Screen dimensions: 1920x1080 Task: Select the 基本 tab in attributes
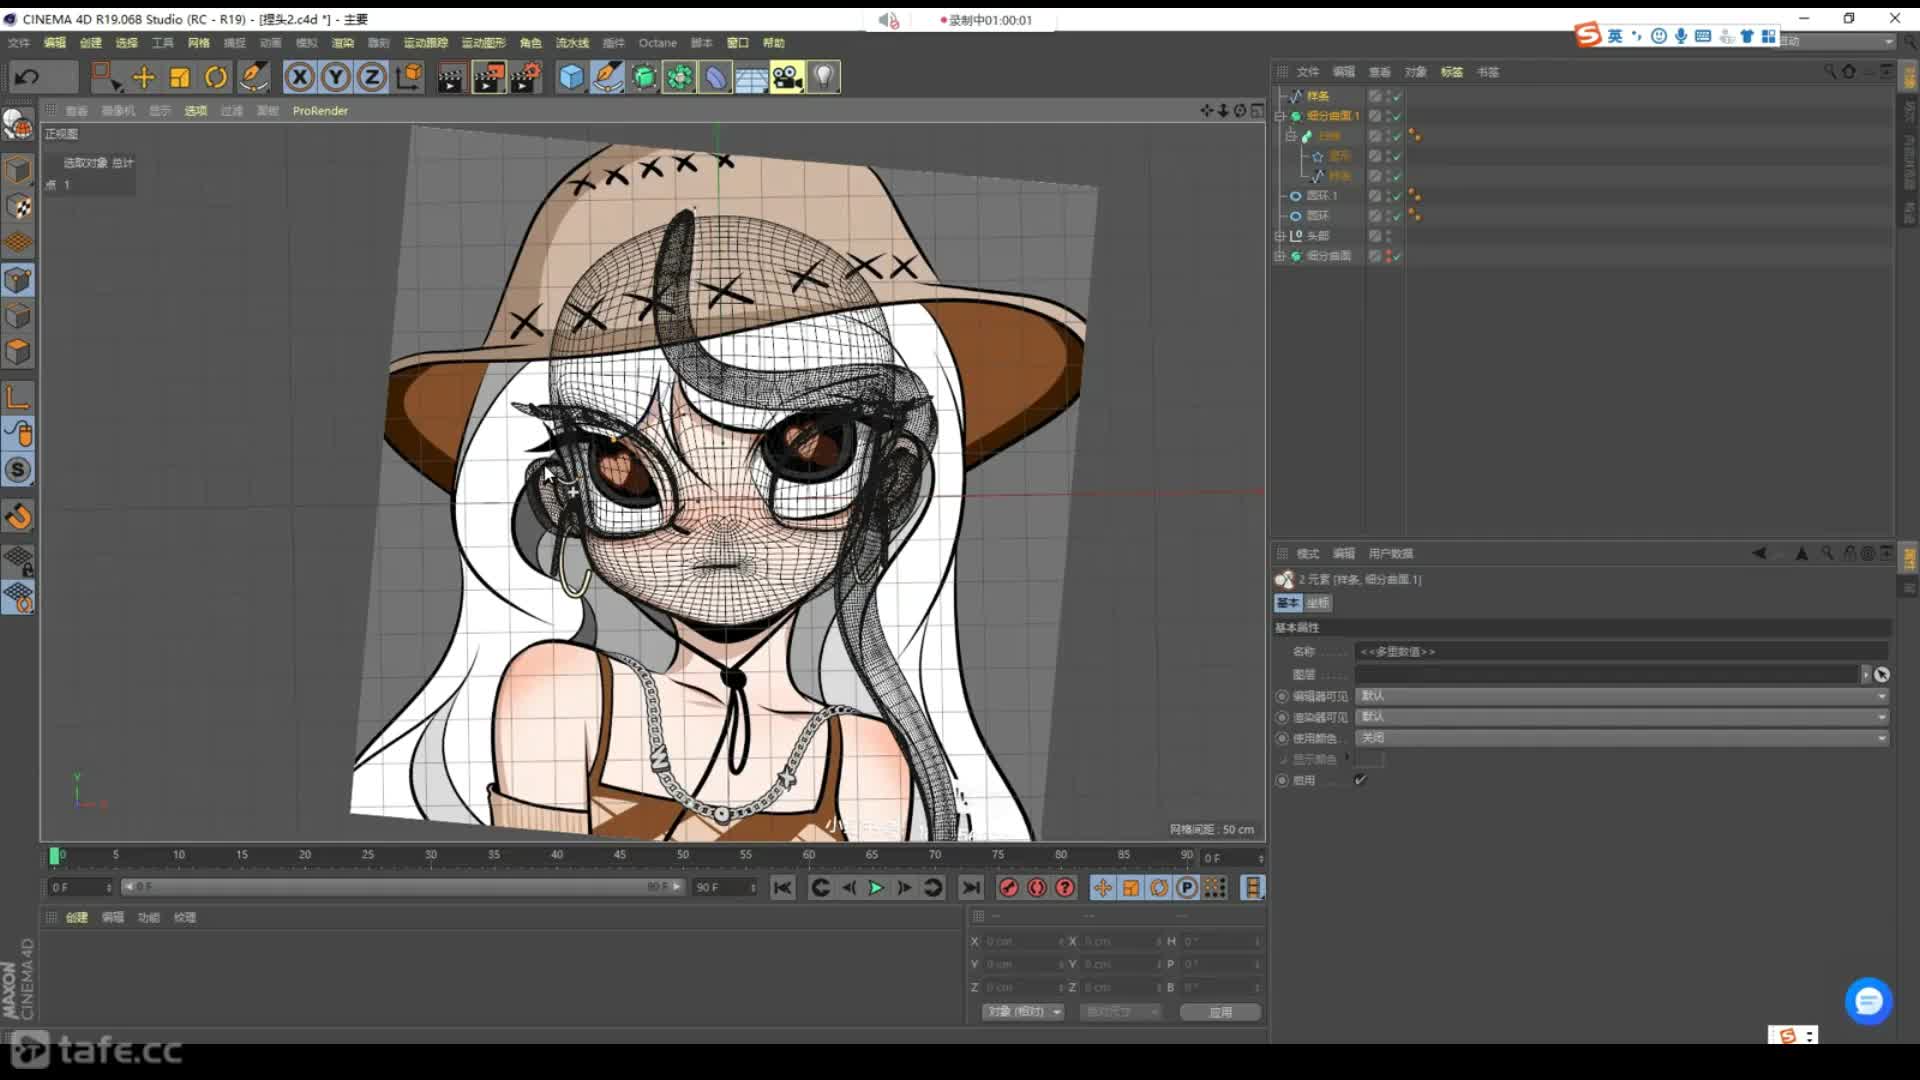[x=1288, y=603]
